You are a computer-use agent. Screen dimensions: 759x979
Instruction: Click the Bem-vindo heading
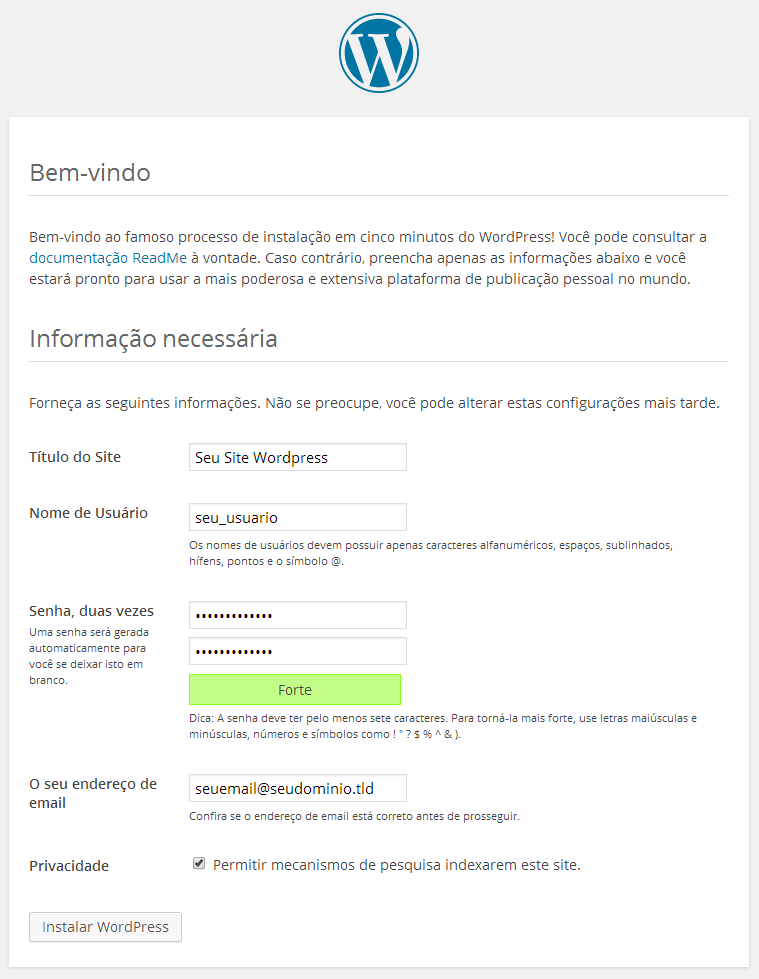coord(90,173)
